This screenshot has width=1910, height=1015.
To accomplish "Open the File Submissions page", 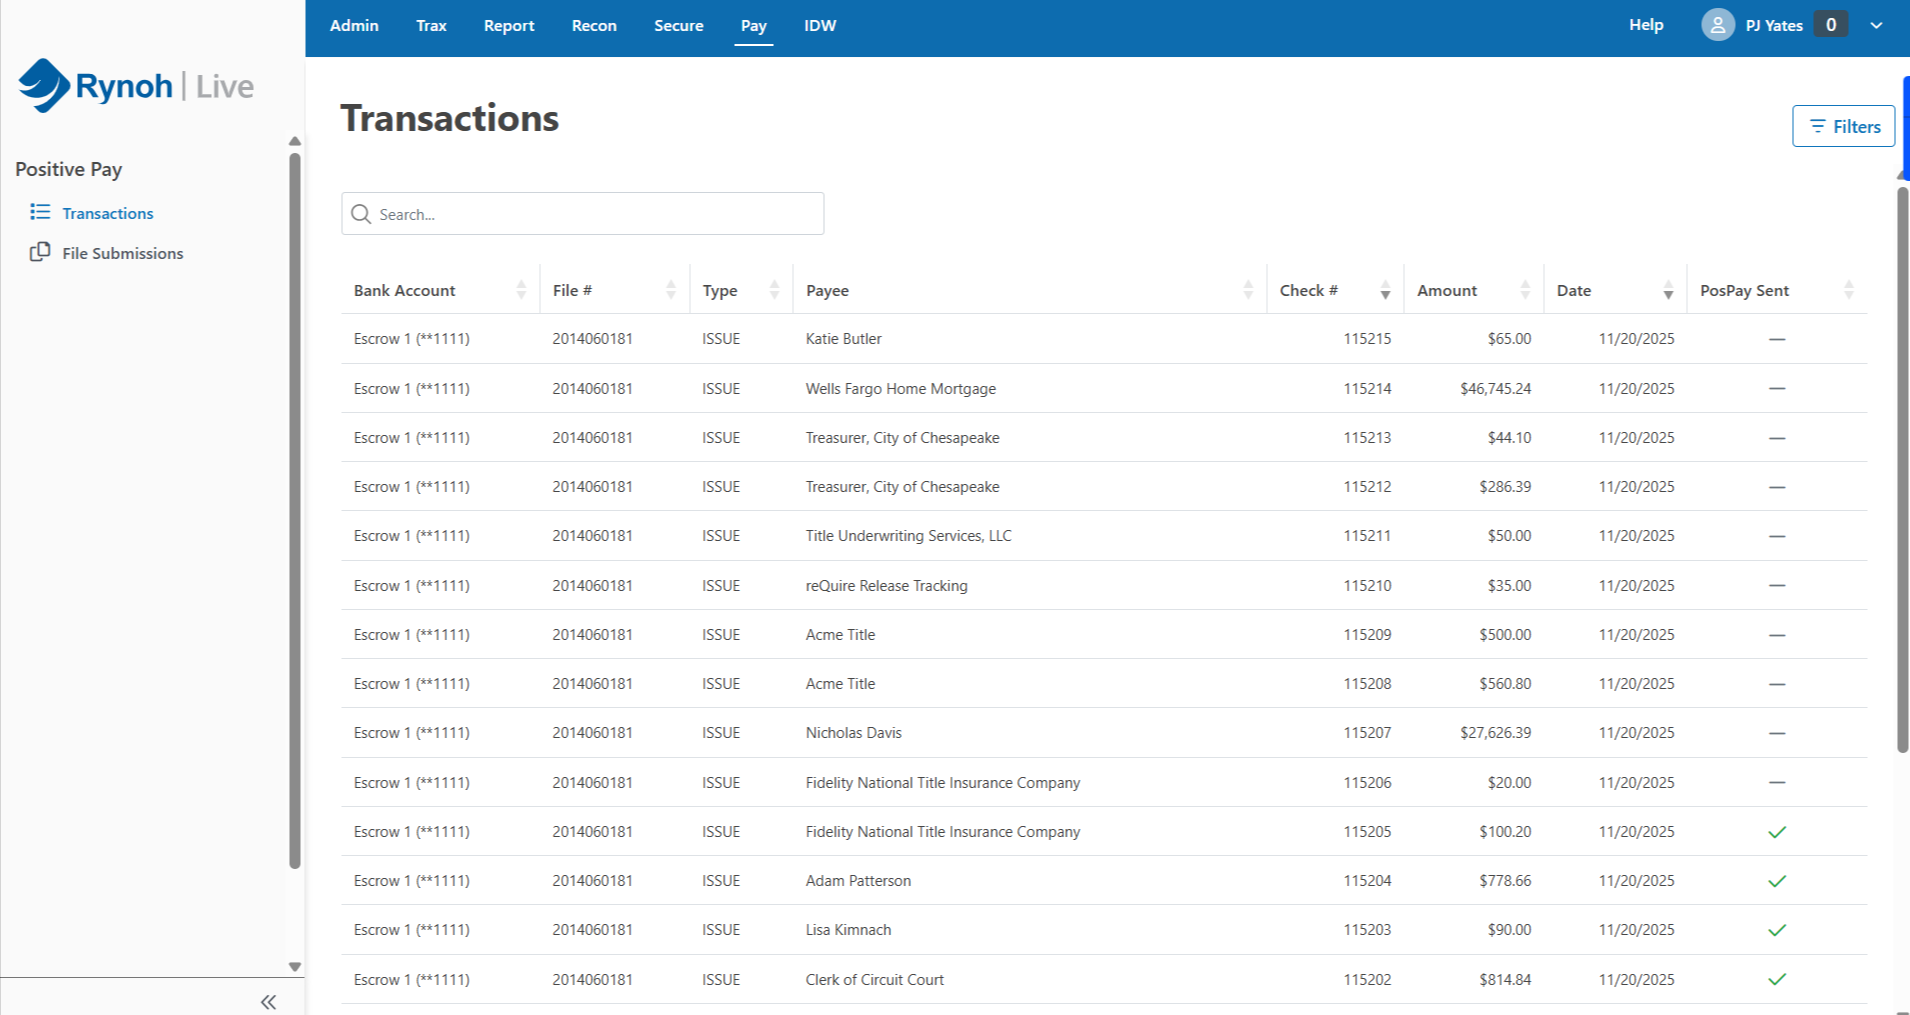I will pyautogui.click(x=122, y=253).
